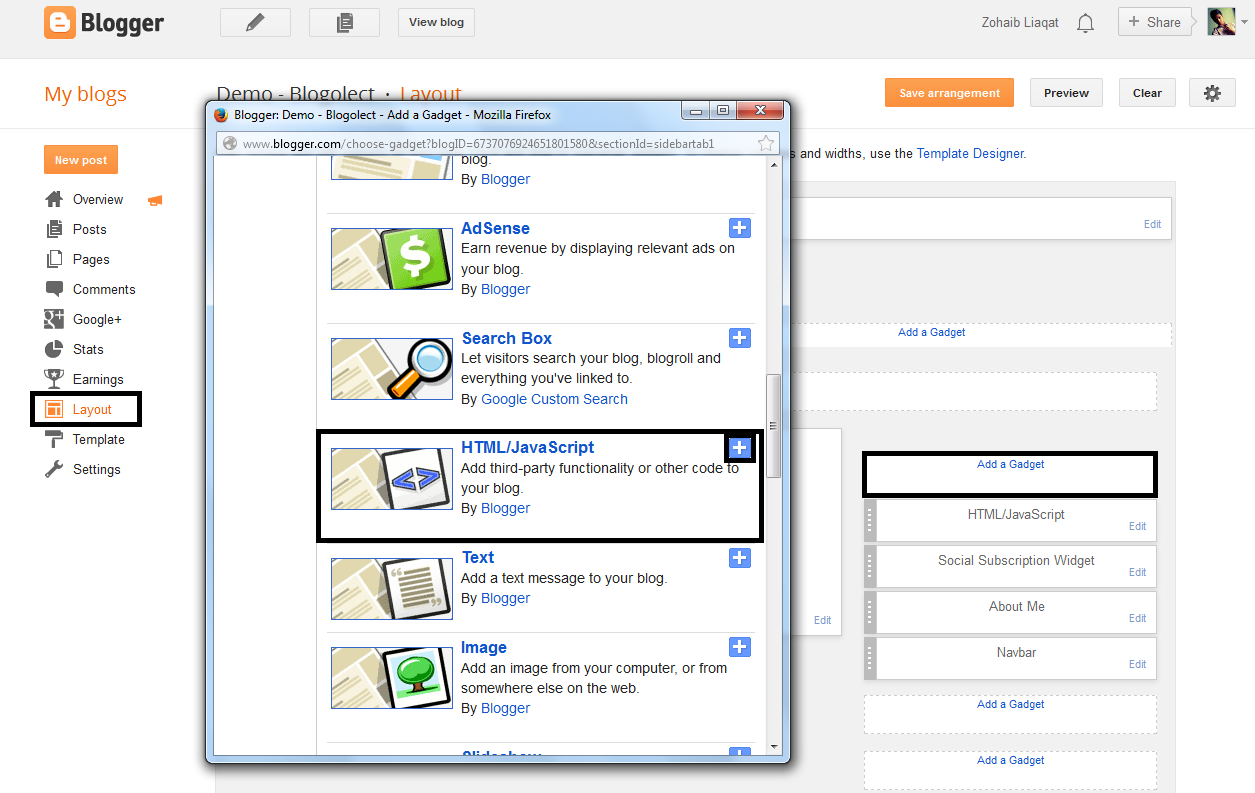Click the notification bell icon
The height and width of the screenshot is (793, 1255).
[1085, 21]
